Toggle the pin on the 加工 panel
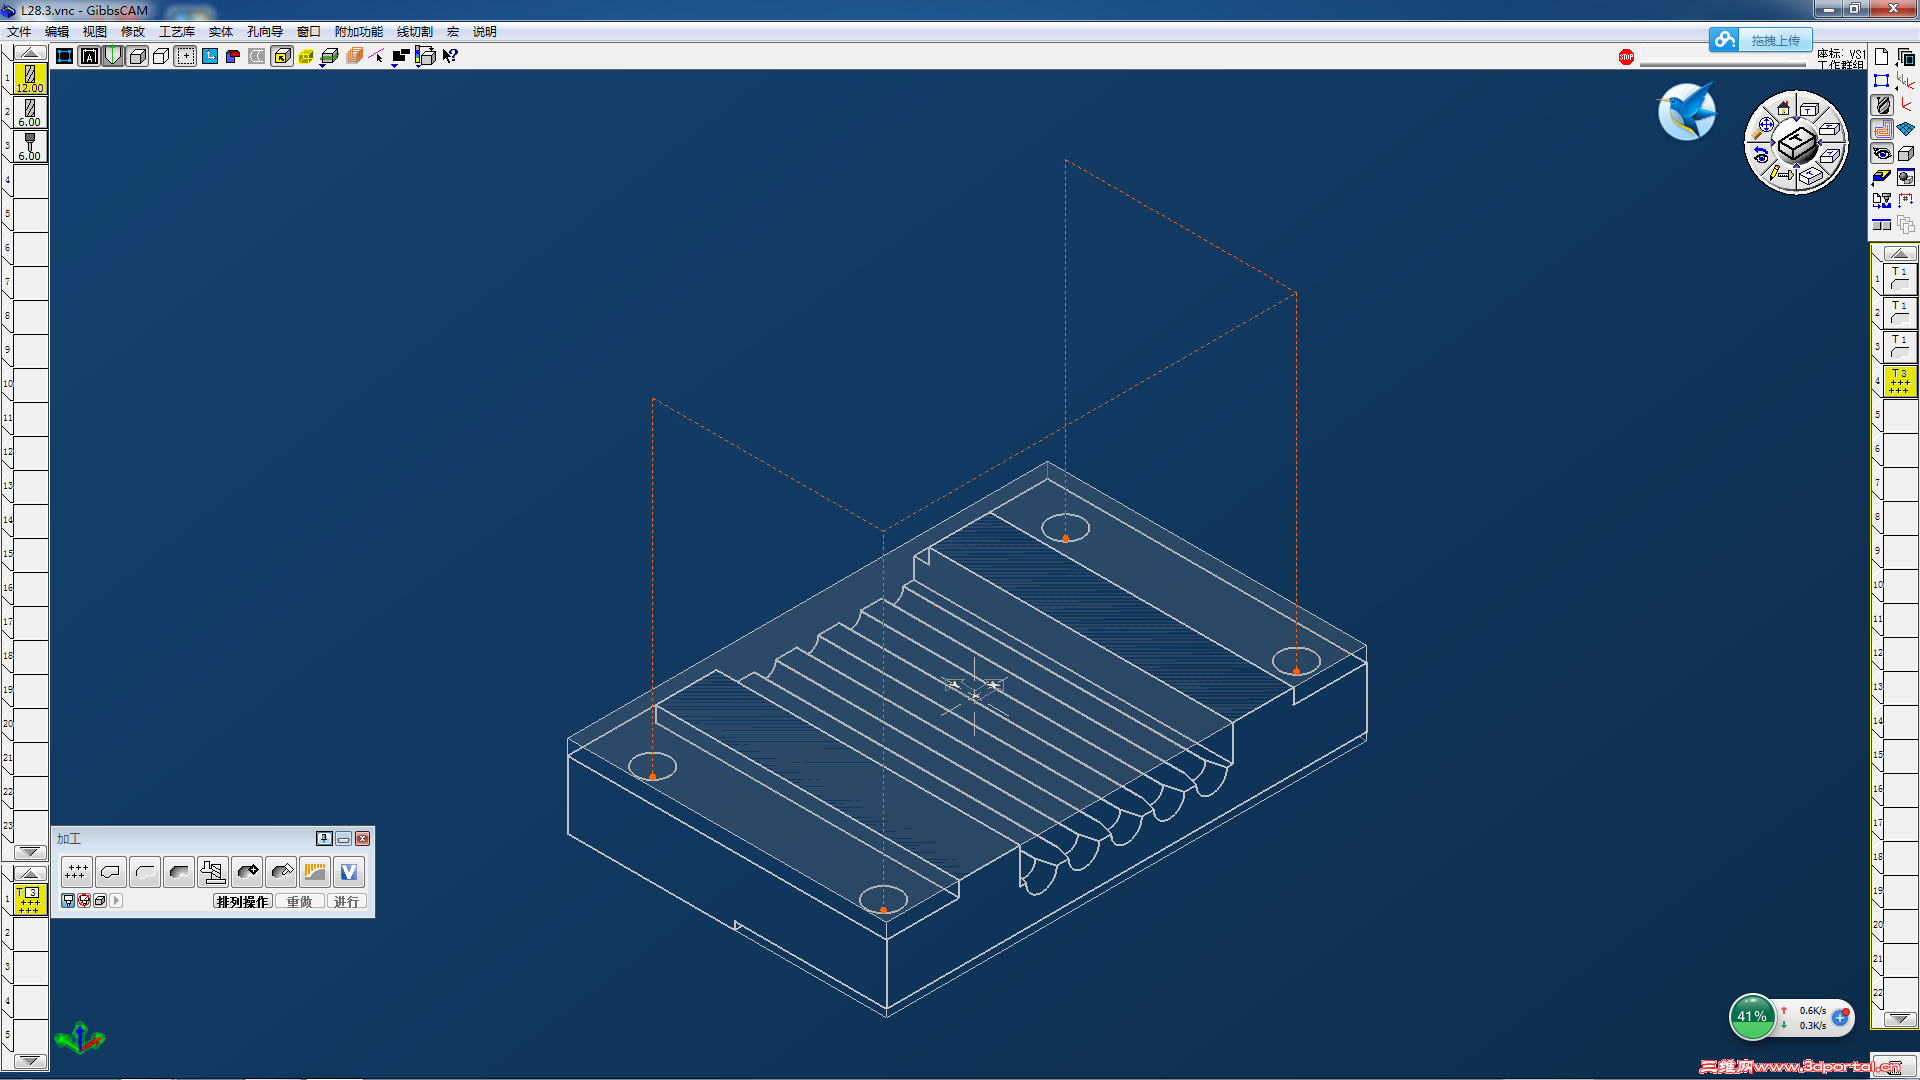The width and height of the screenshot is (1920, 1080). (324, 838)
